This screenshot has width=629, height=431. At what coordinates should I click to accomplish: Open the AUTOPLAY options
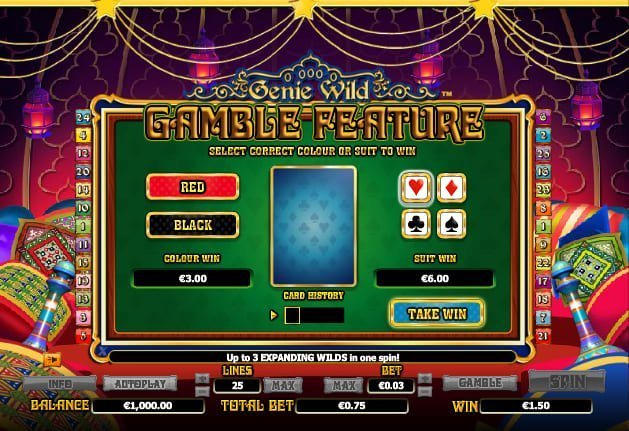140,384
